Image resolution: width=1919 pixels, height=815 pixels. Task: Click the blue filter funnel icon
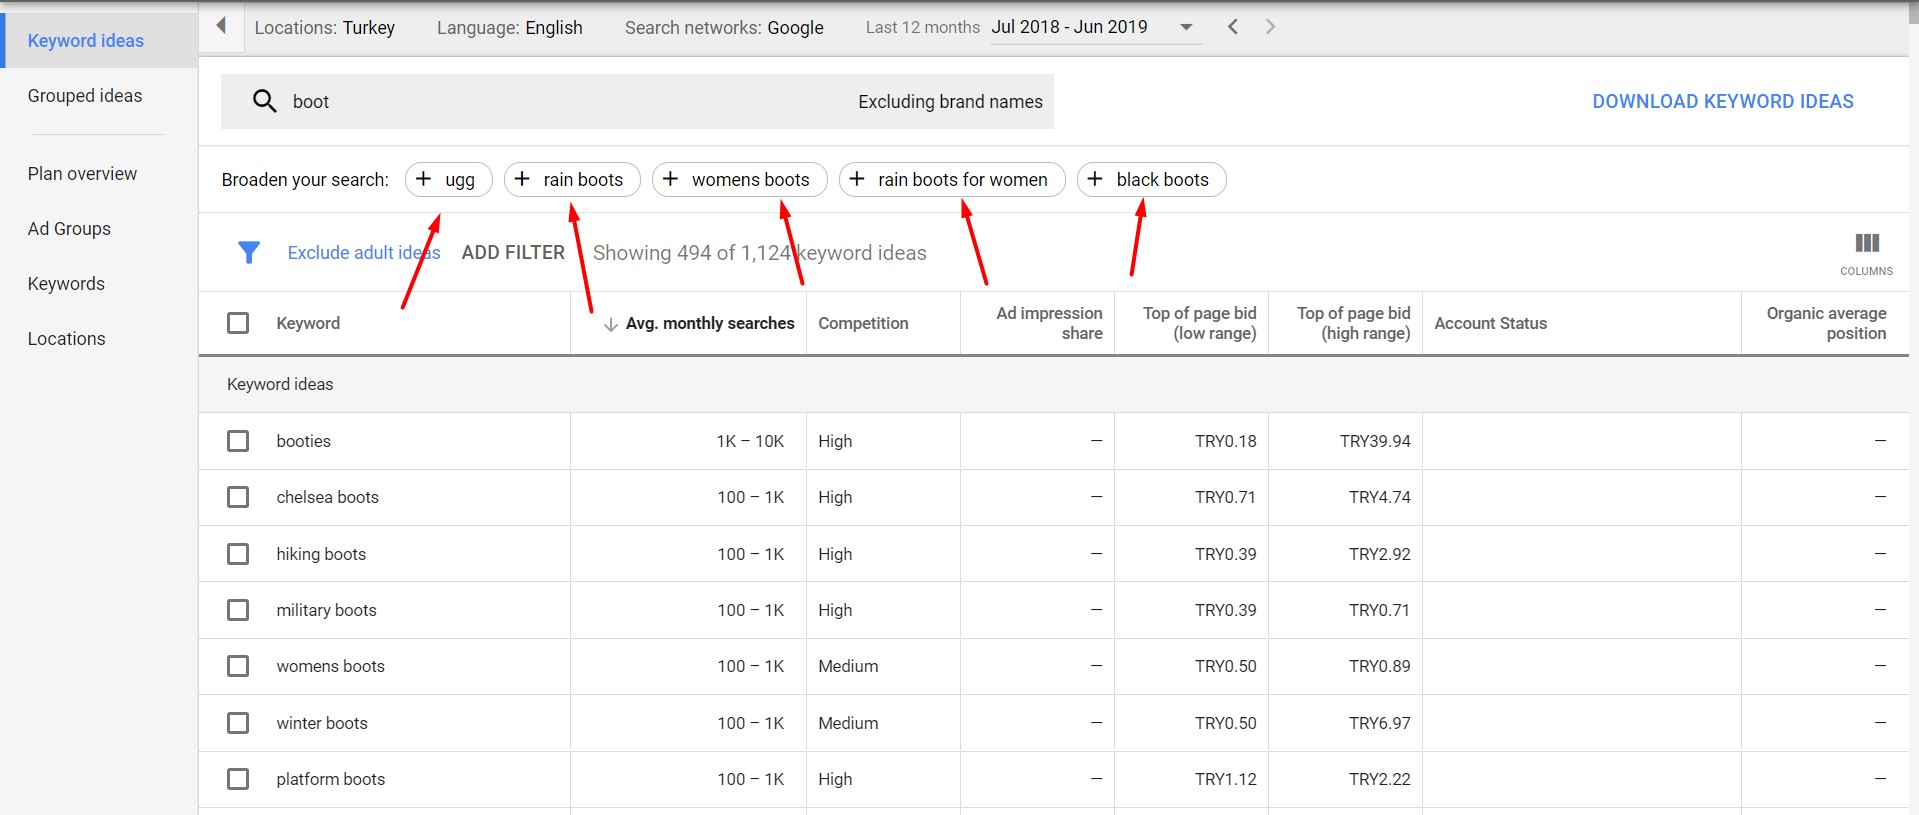249,253
